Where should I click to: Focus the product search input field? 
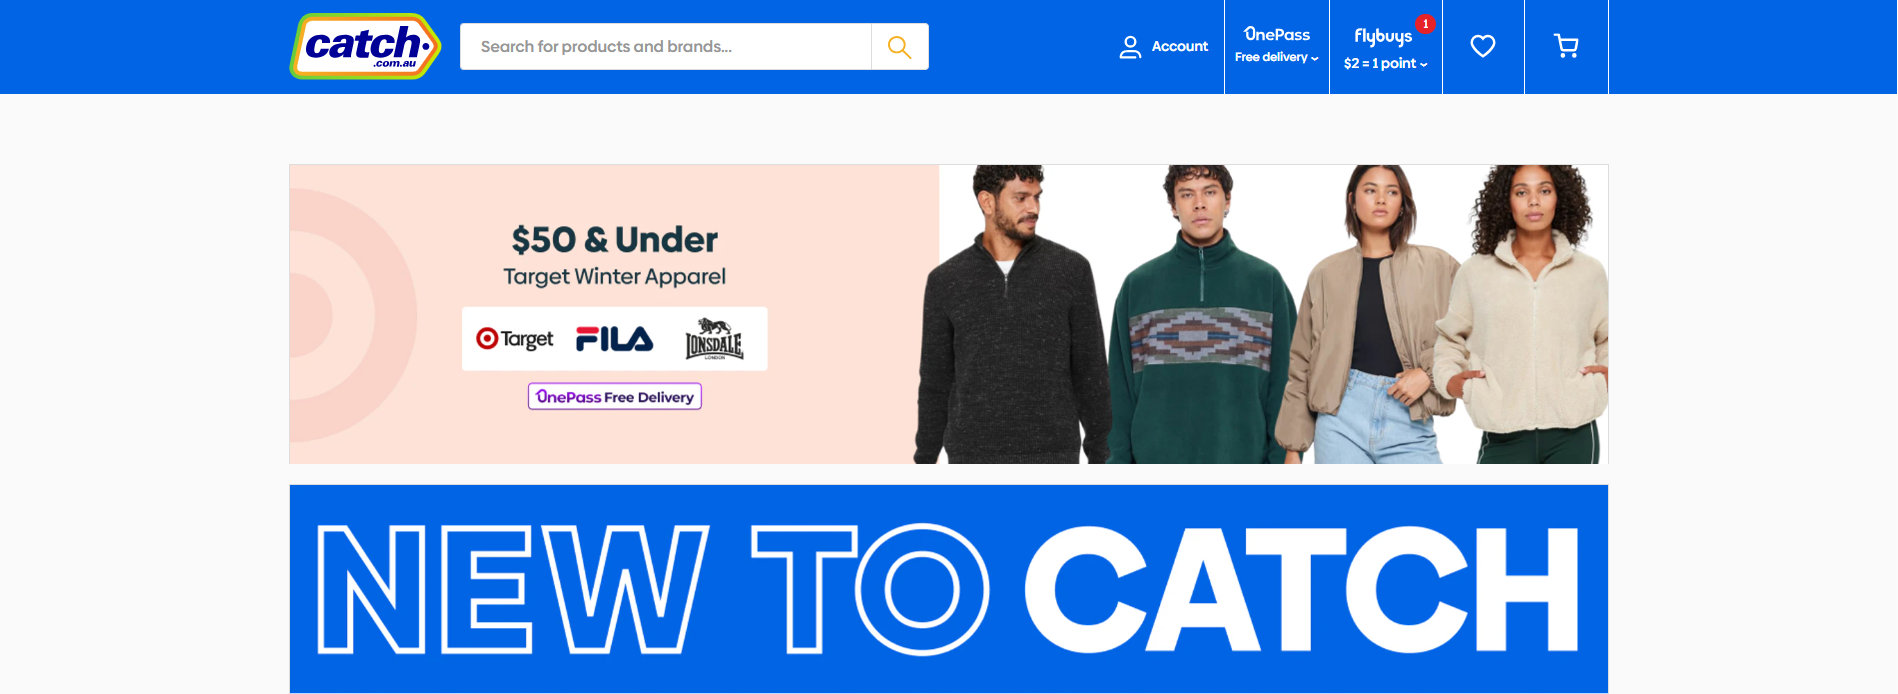(x=665, y=47)
